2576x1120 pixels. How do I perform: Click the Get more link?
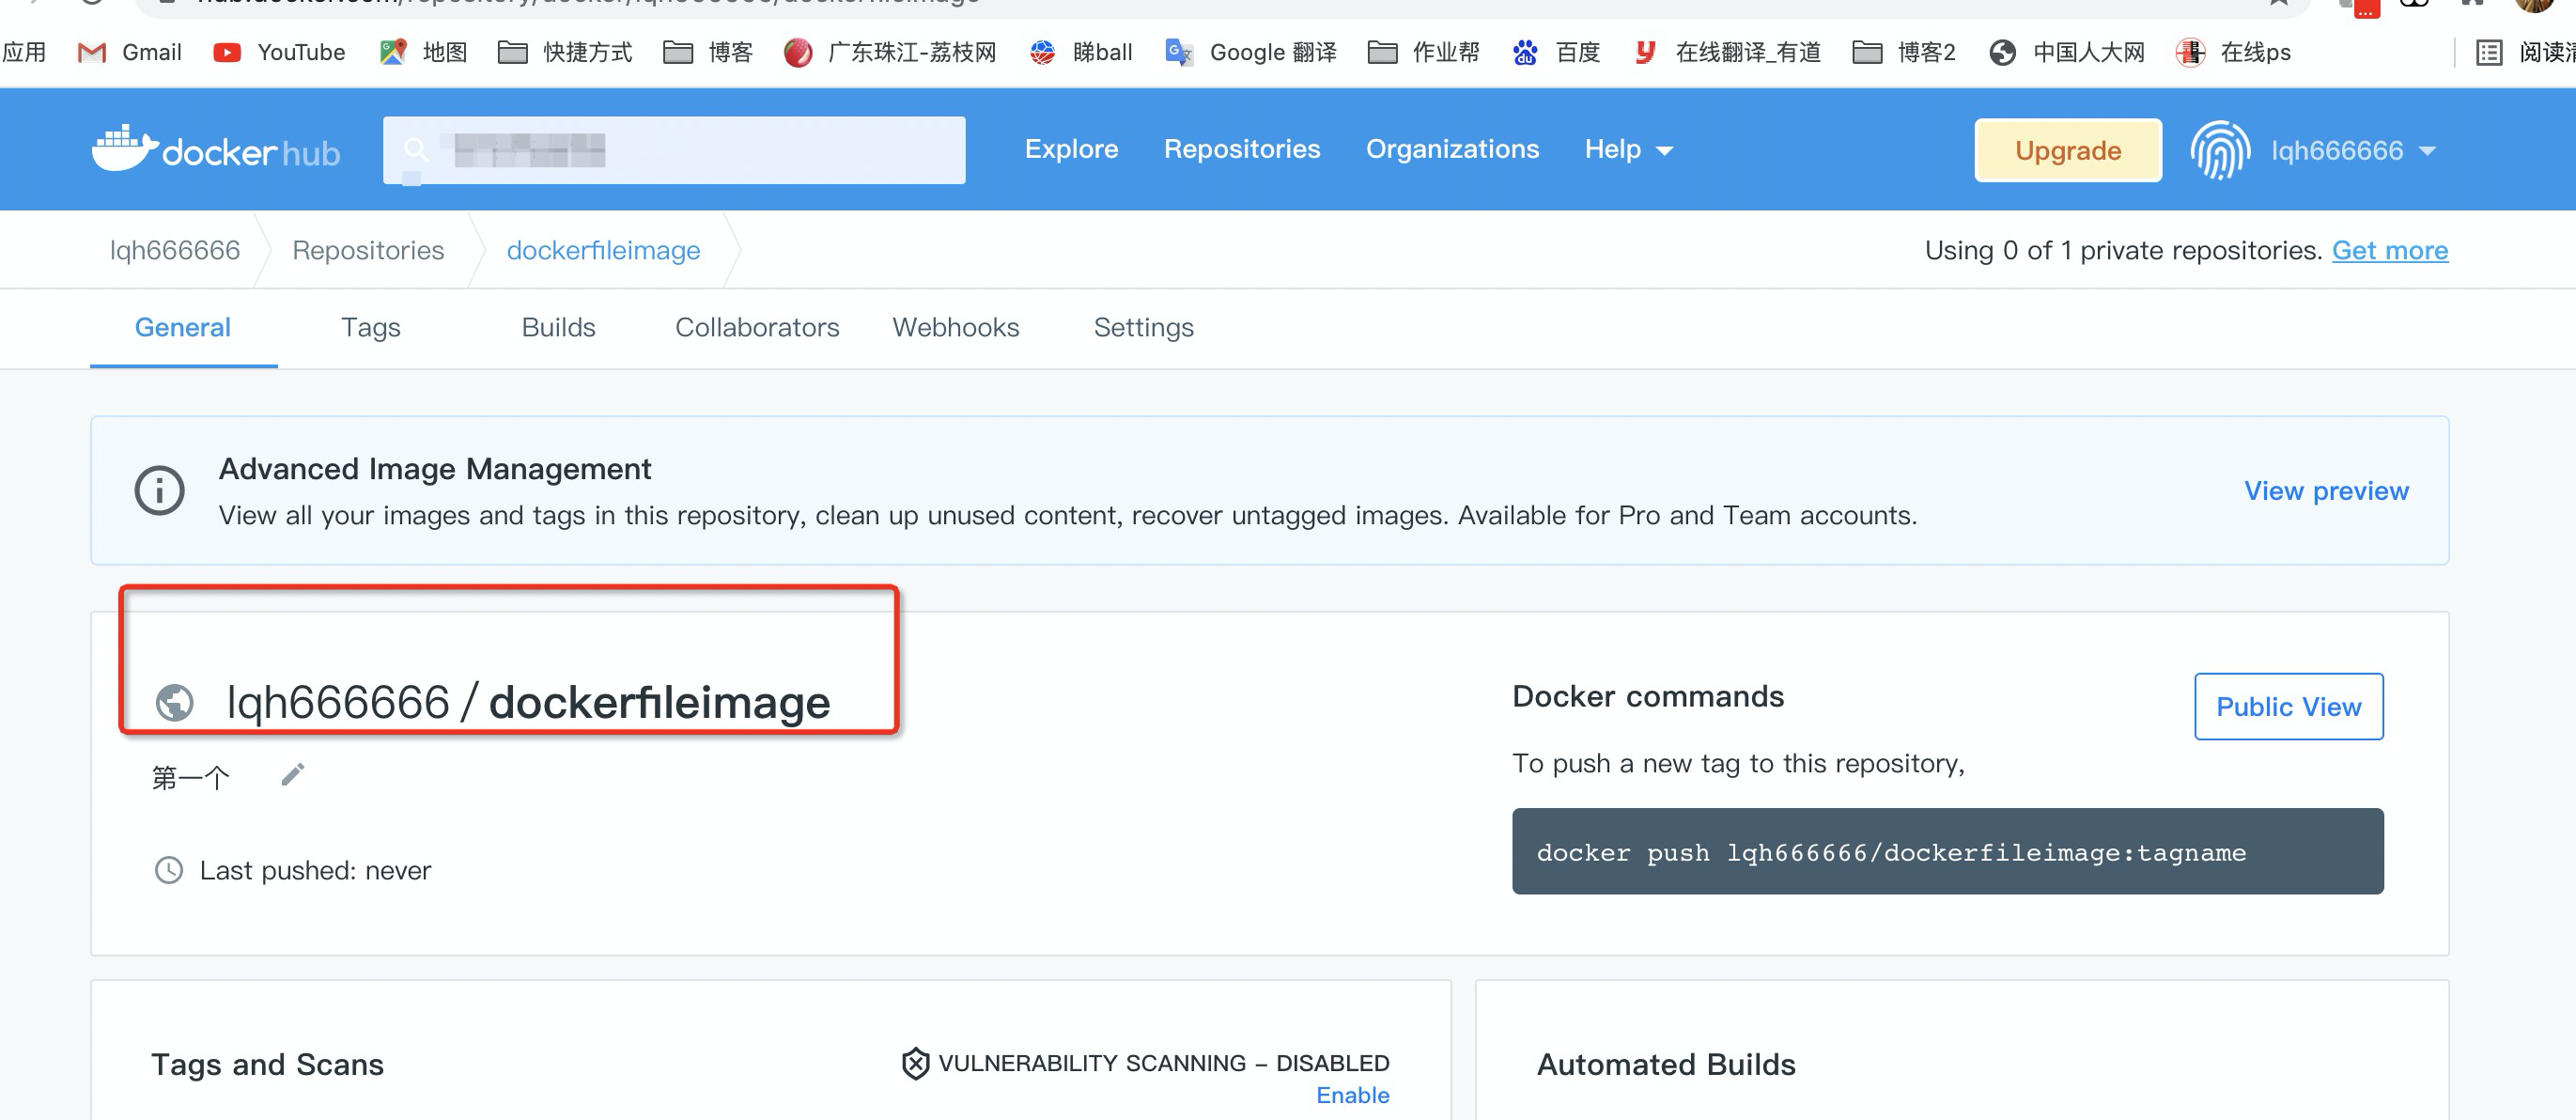click(2389, 250)
